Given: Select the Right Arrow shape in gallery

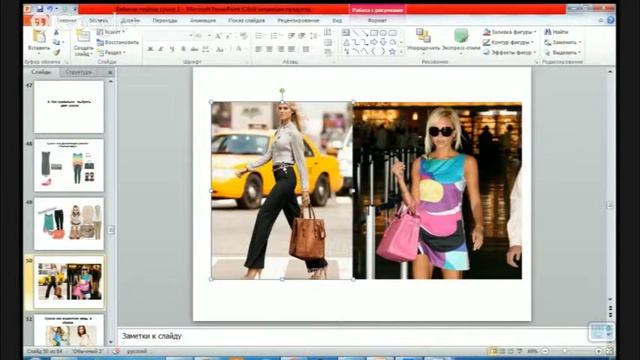Looking at the screenshot, I should click(x=374, y=42).
